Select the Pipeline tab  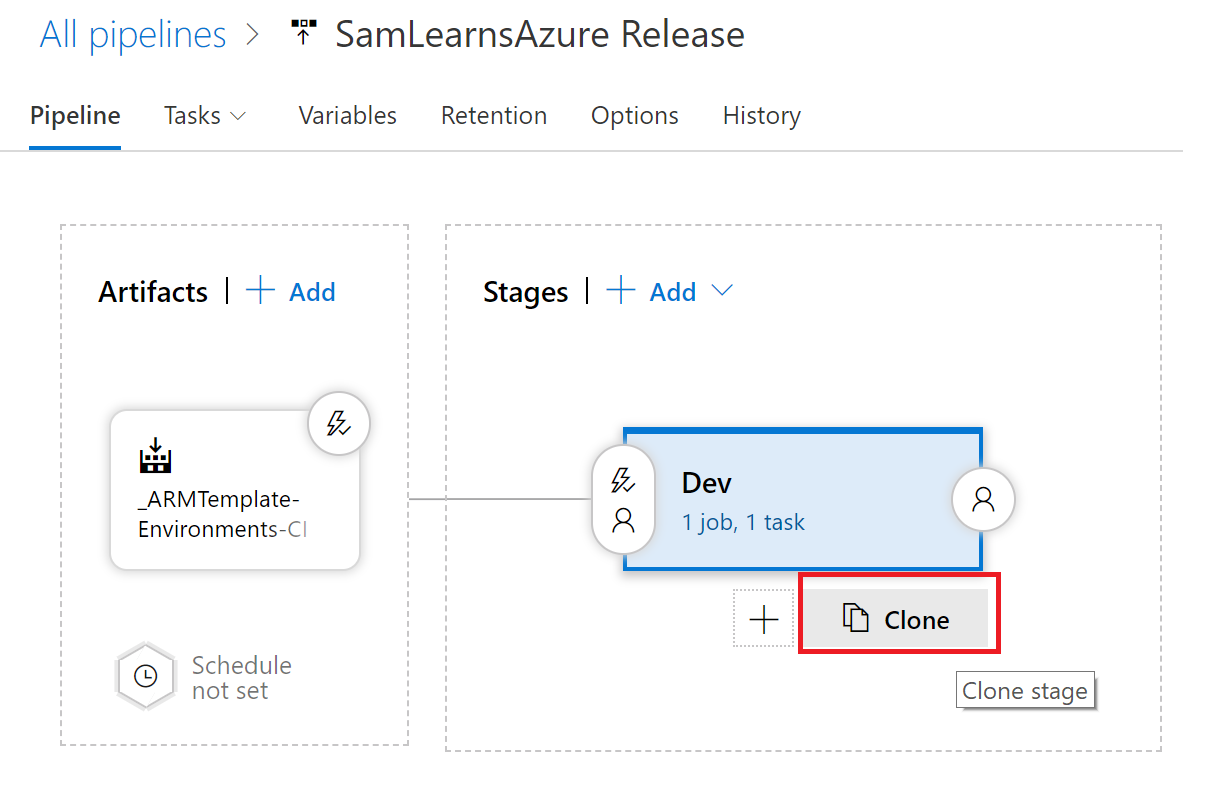tap(75, 116)
